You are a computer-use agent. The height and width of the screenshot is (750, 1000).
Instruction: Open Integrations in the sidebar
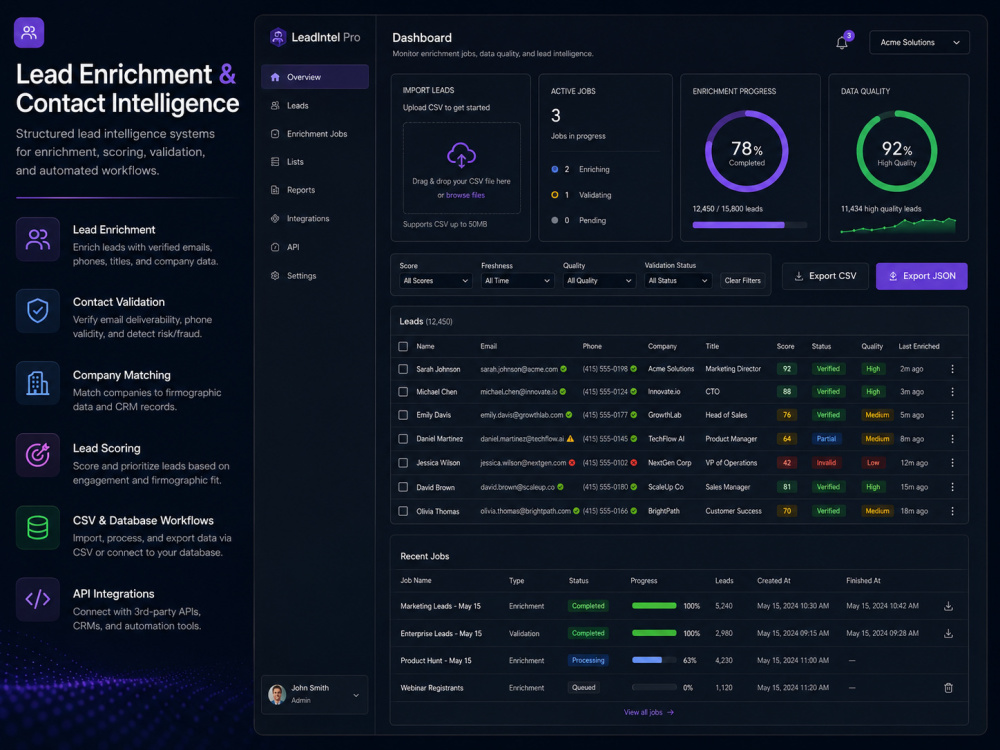[314, 219]
